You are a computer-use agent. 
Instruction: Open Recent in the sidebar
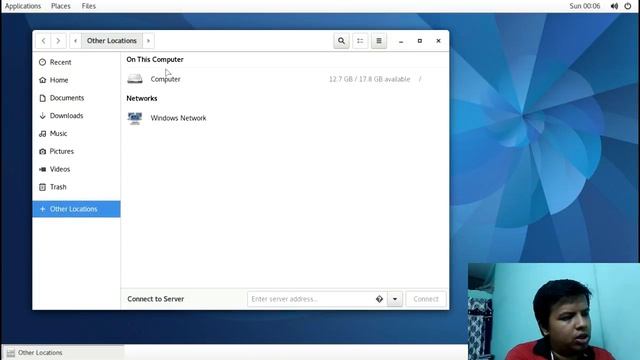(x=76, y=62)
